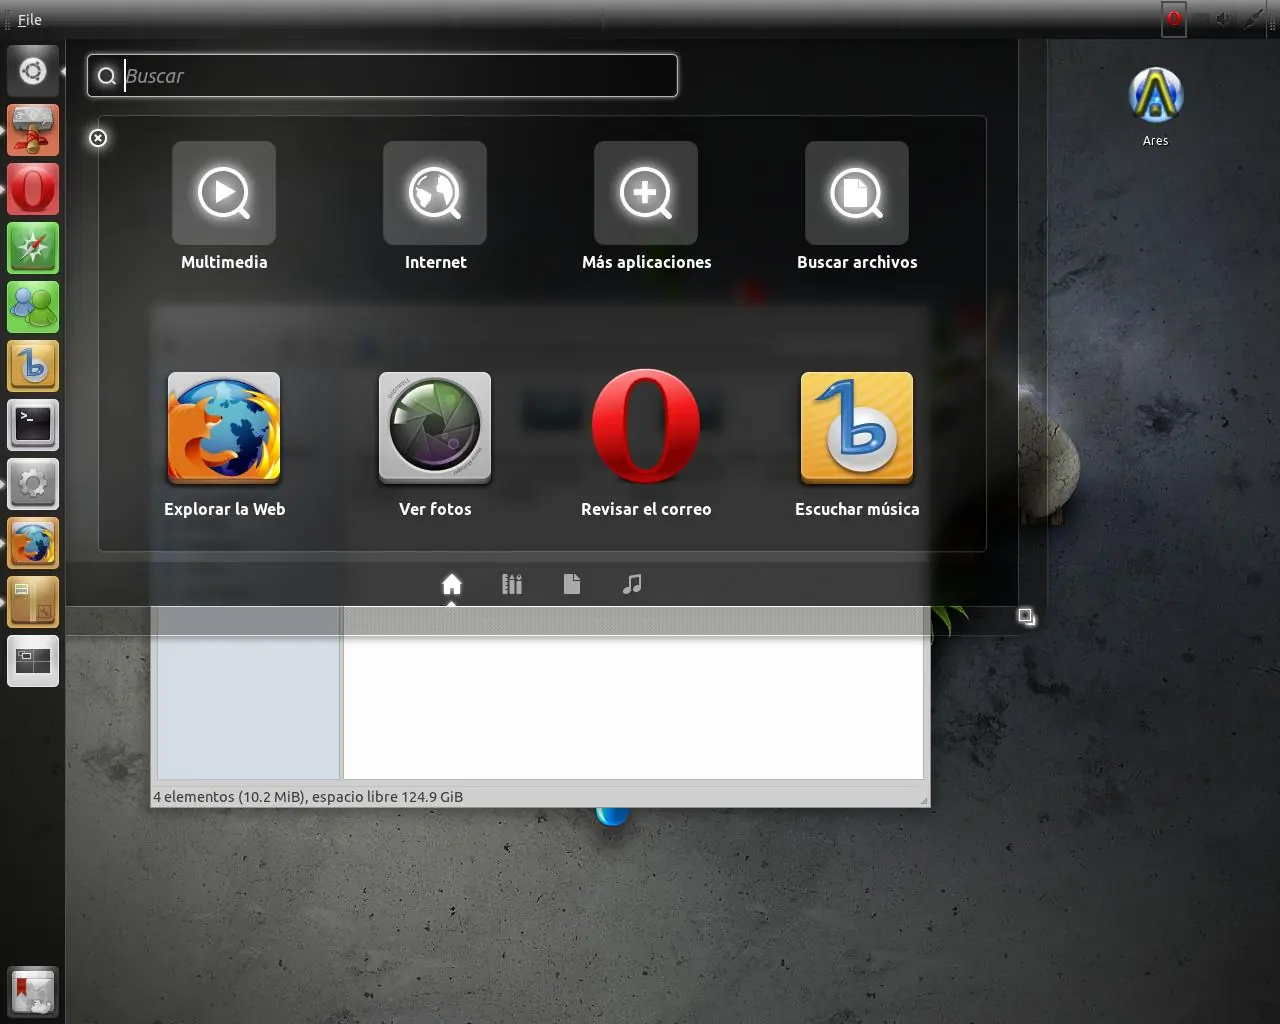Select Más aplicaciones

(x=646, y=194)
